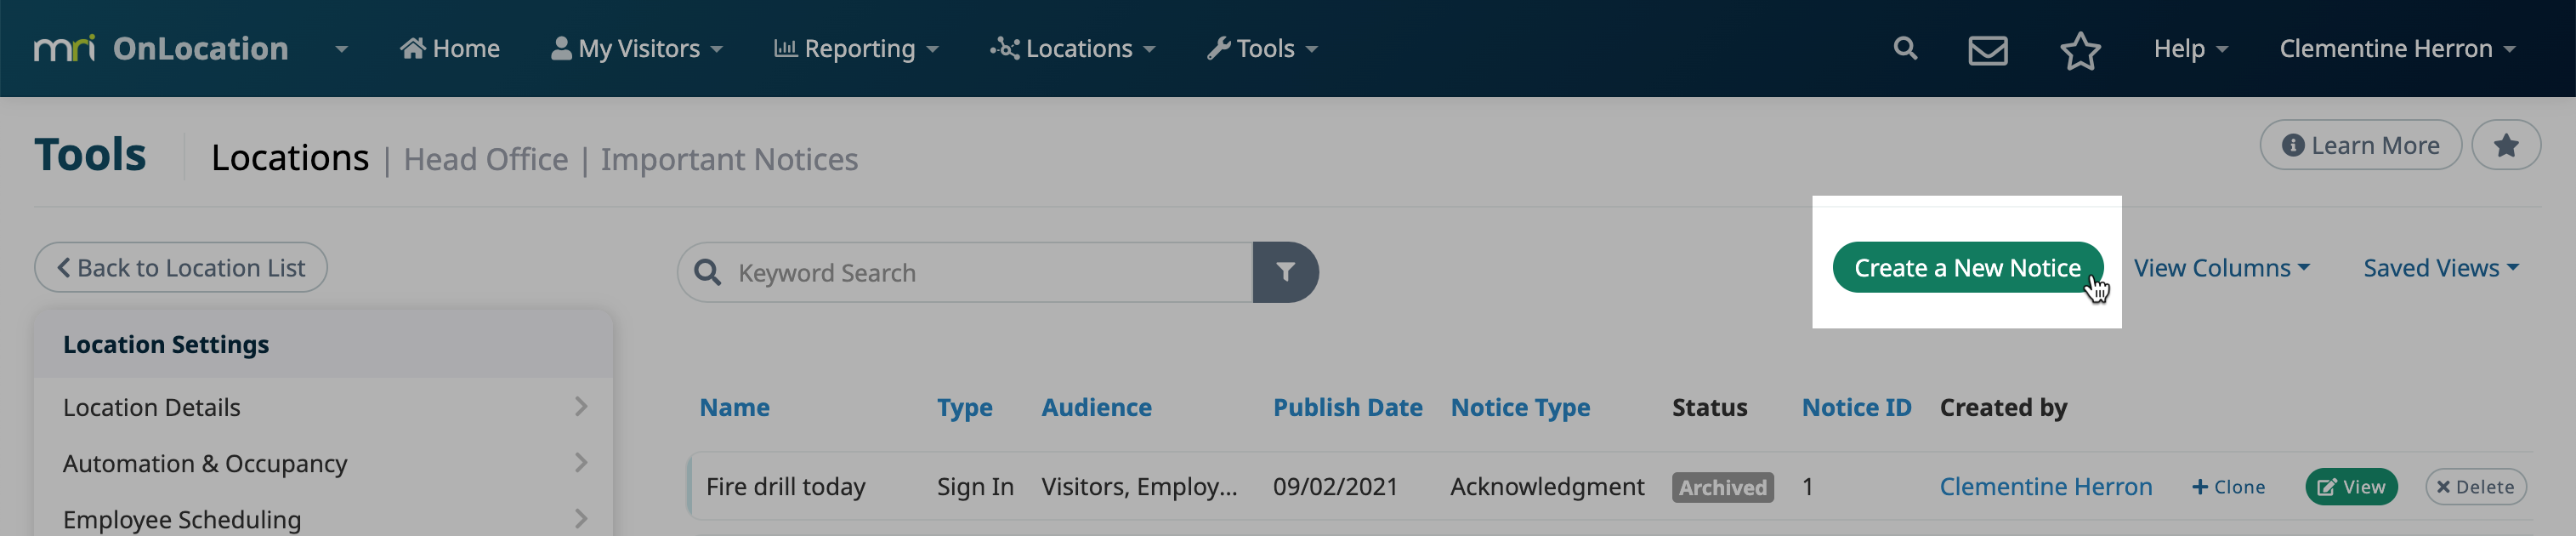Click the Location Settings panel header
Viewport: 2576px width, 536px height.
pyautogui.click(x=324, y=344)
